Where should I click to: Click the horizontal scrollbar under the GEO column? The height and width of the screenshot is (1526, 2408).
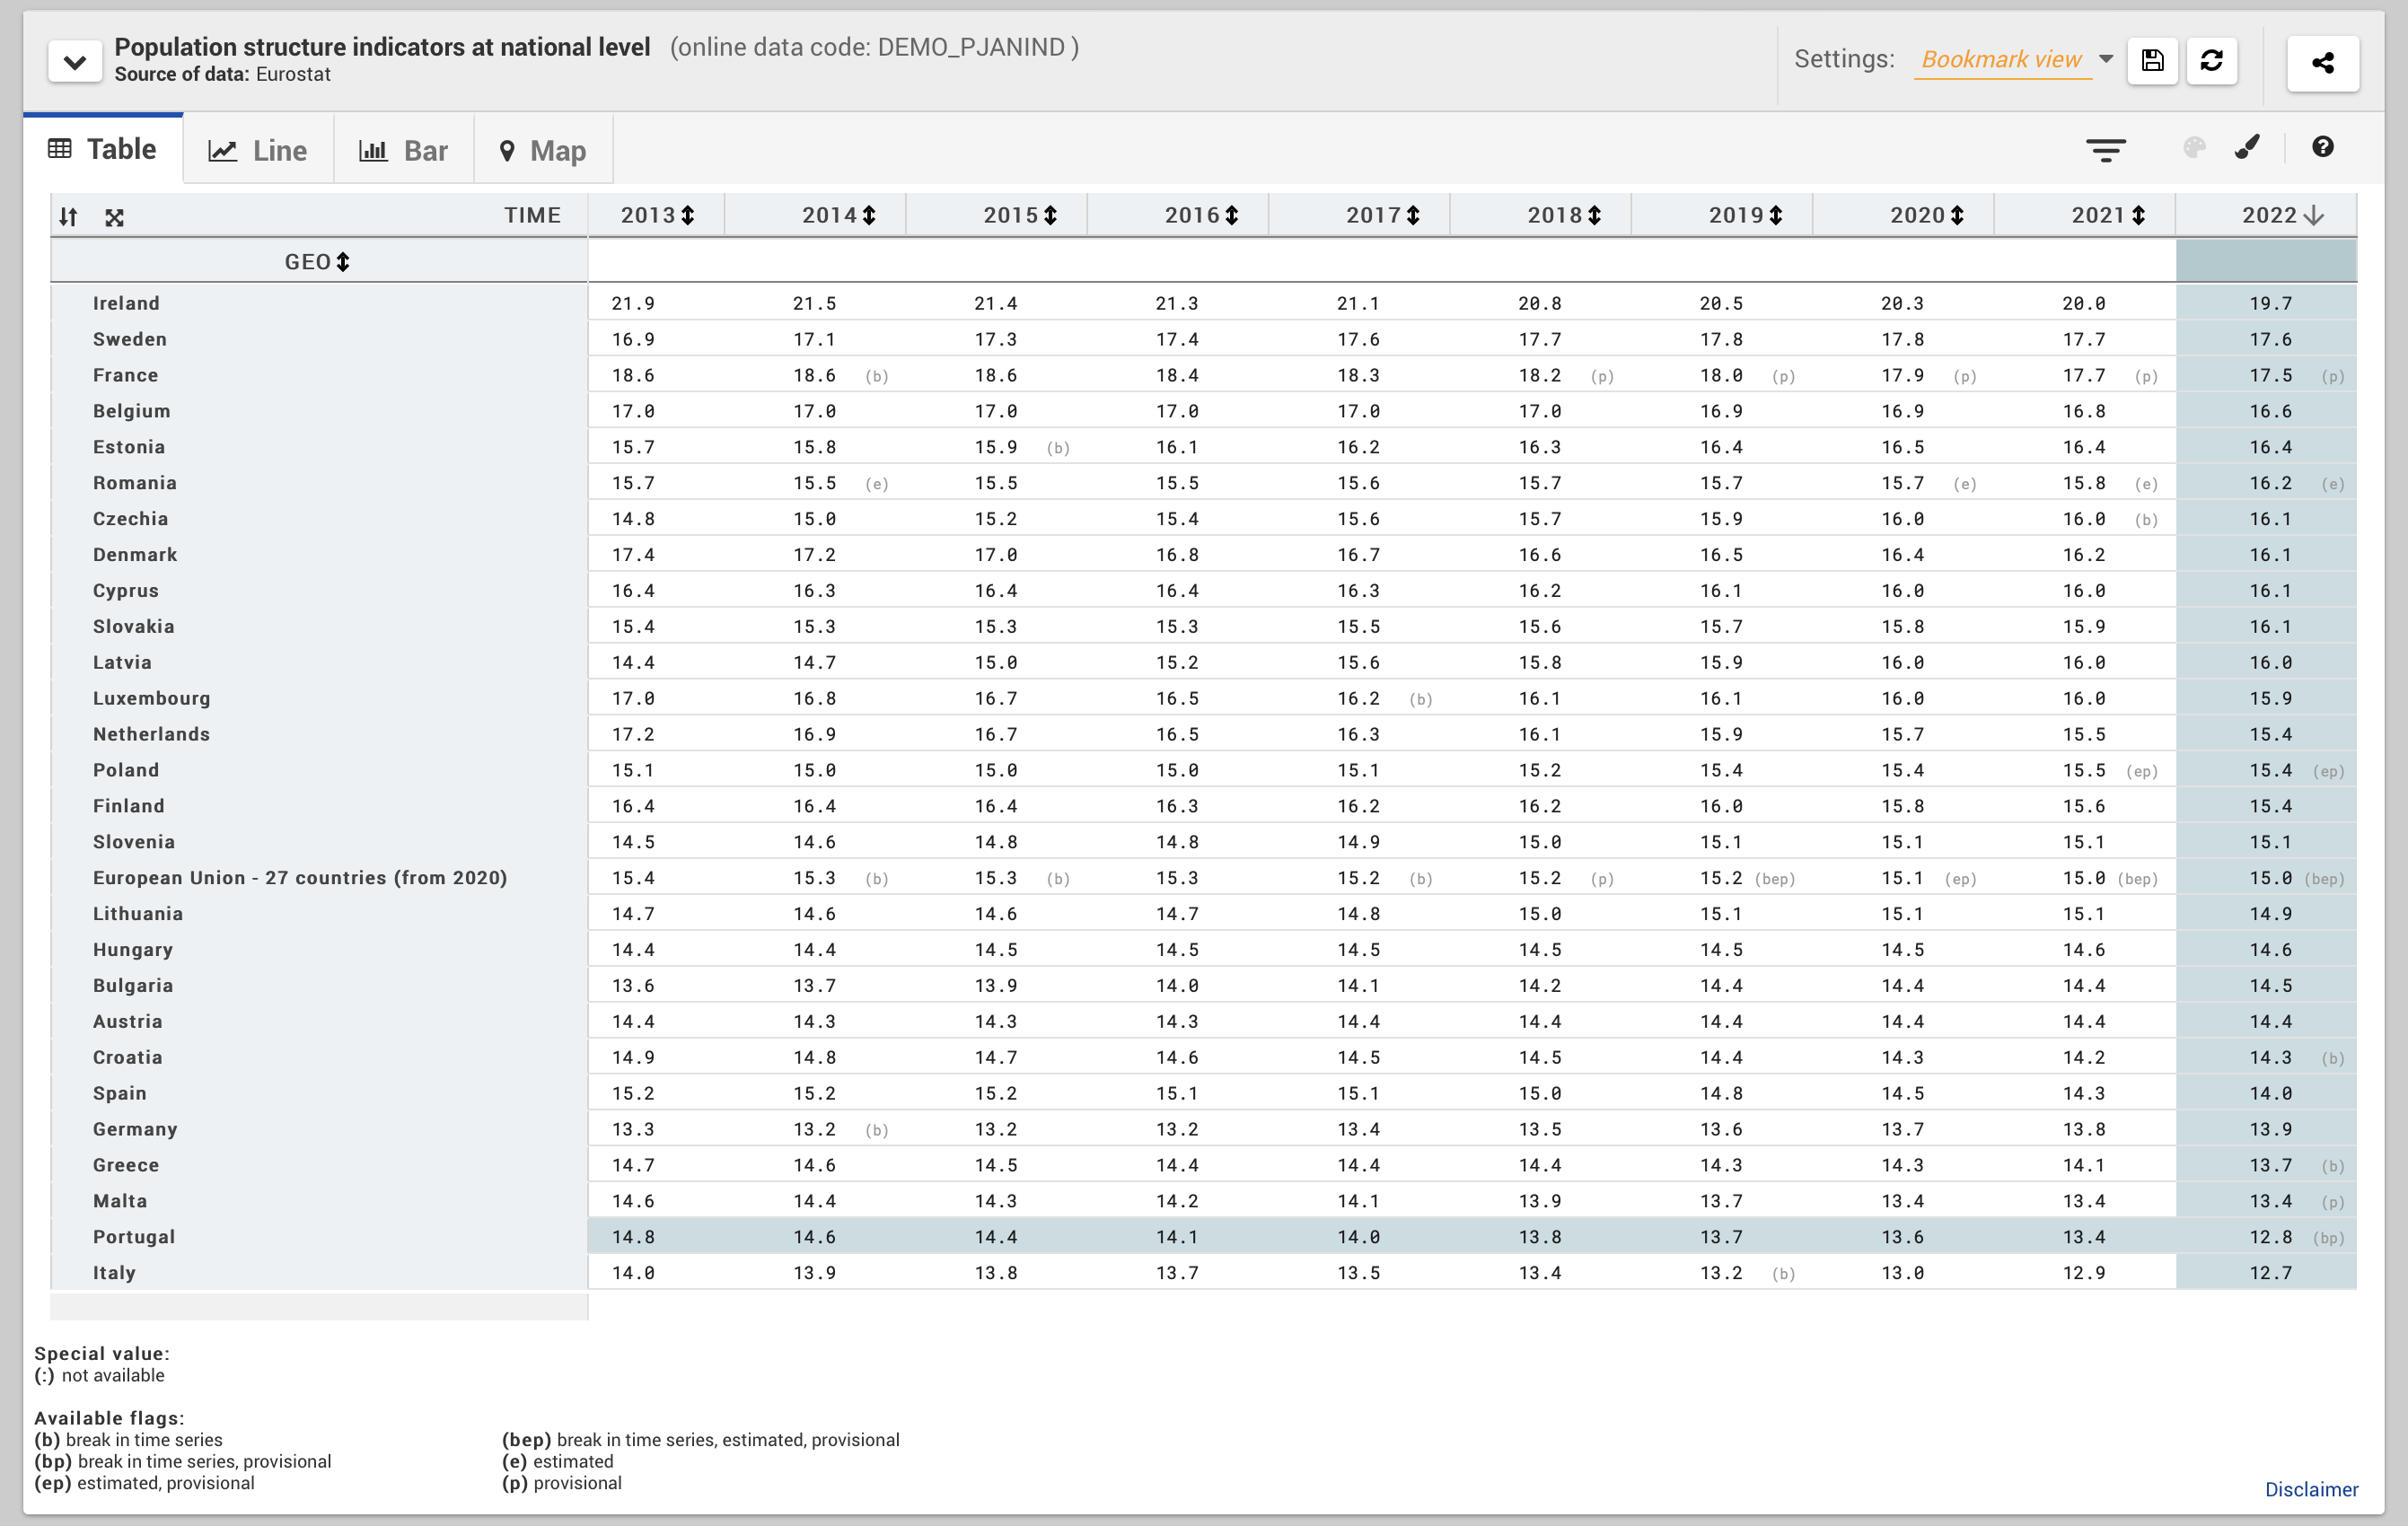click(319, 1306)
